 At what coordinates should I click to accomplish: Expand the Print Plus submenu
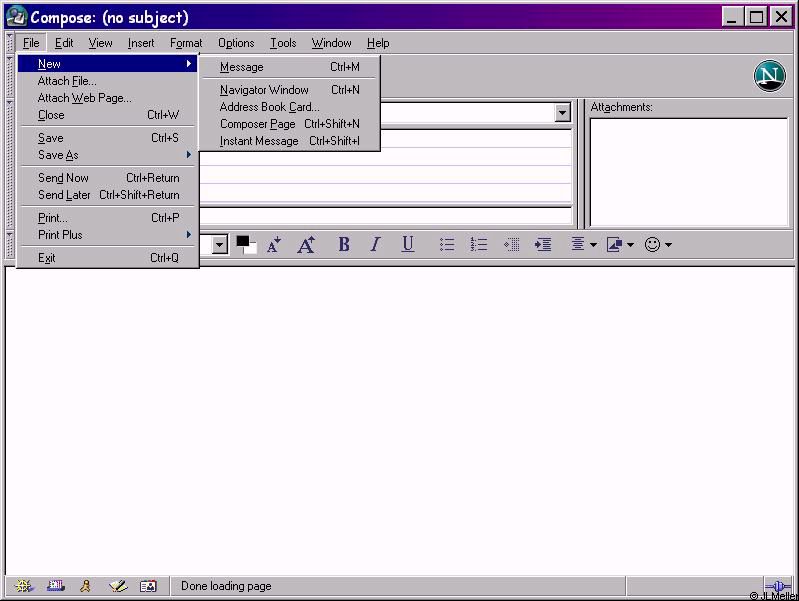(x=108, y=235)
